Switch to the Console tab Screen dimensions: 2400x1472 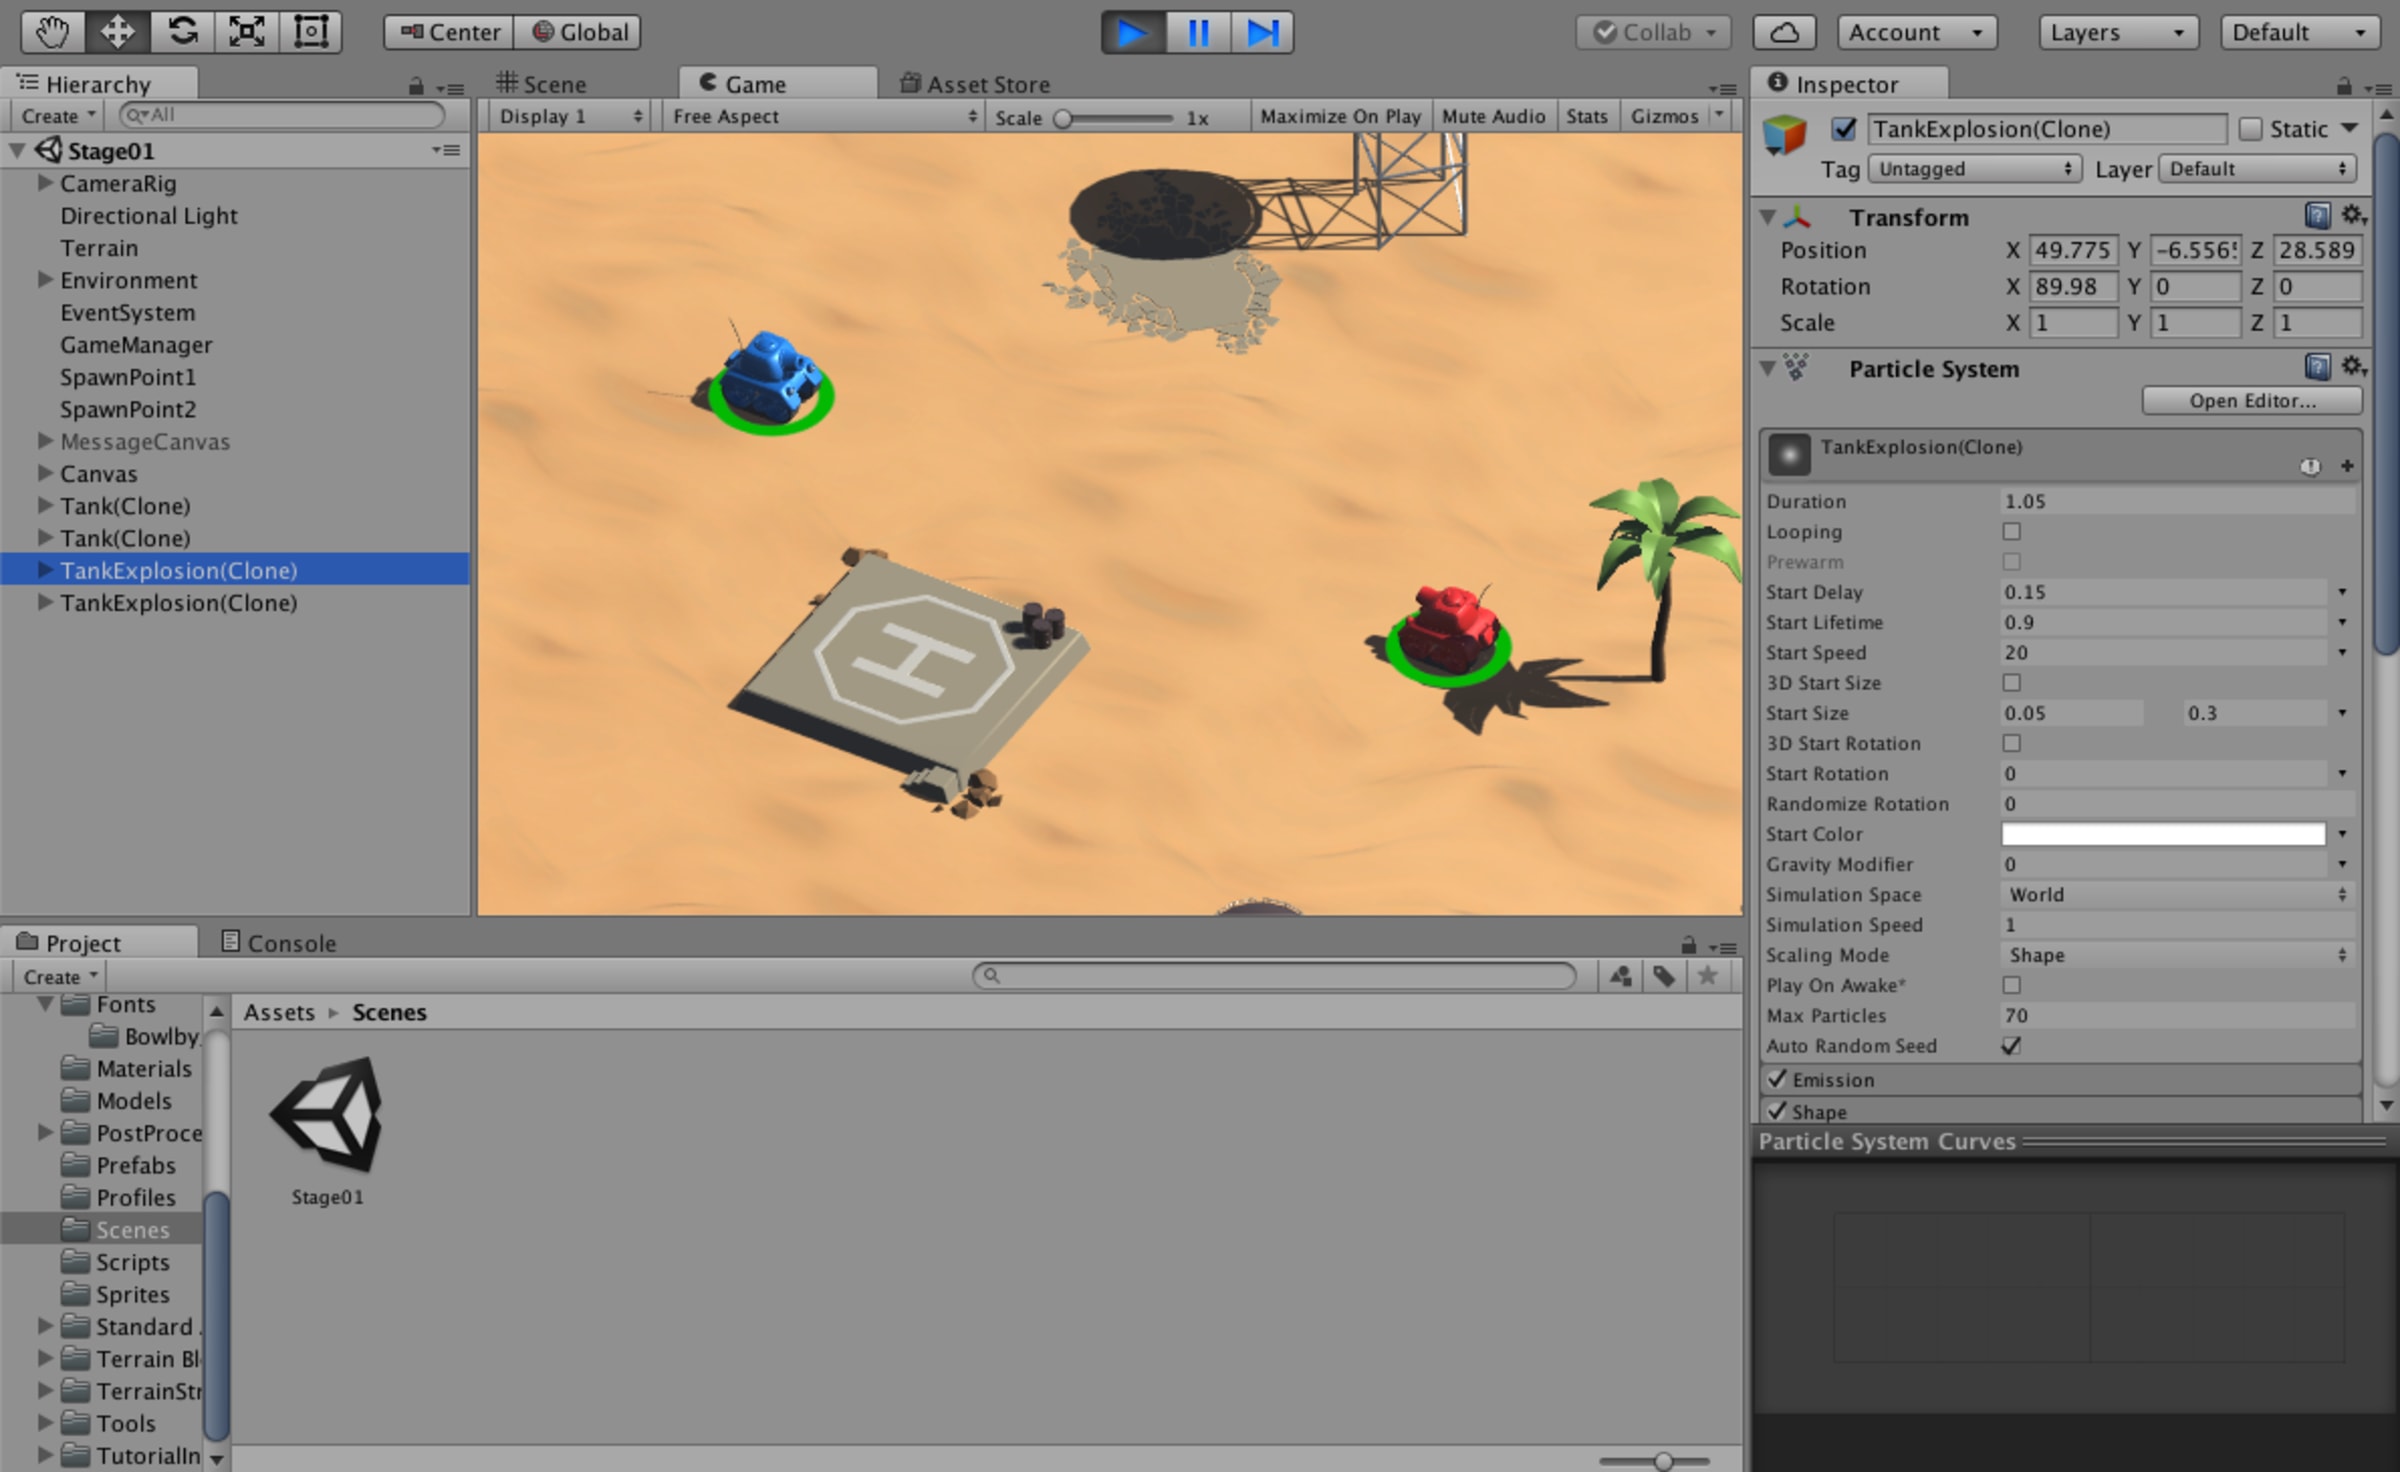tap(279, 943)
